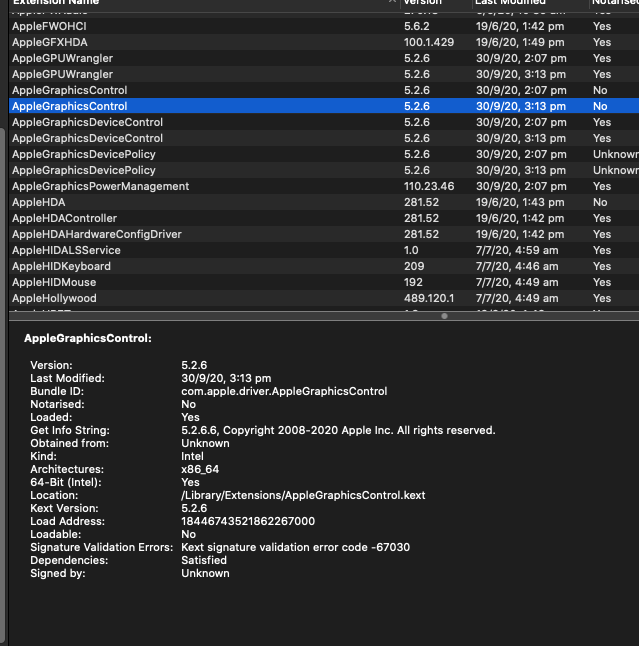Select AppleGPUWrangler row modified at 3:13 pm
Image resolution: width=639 pixels, height=646 pixels.
pyautogui.click(x=324, y=75)
